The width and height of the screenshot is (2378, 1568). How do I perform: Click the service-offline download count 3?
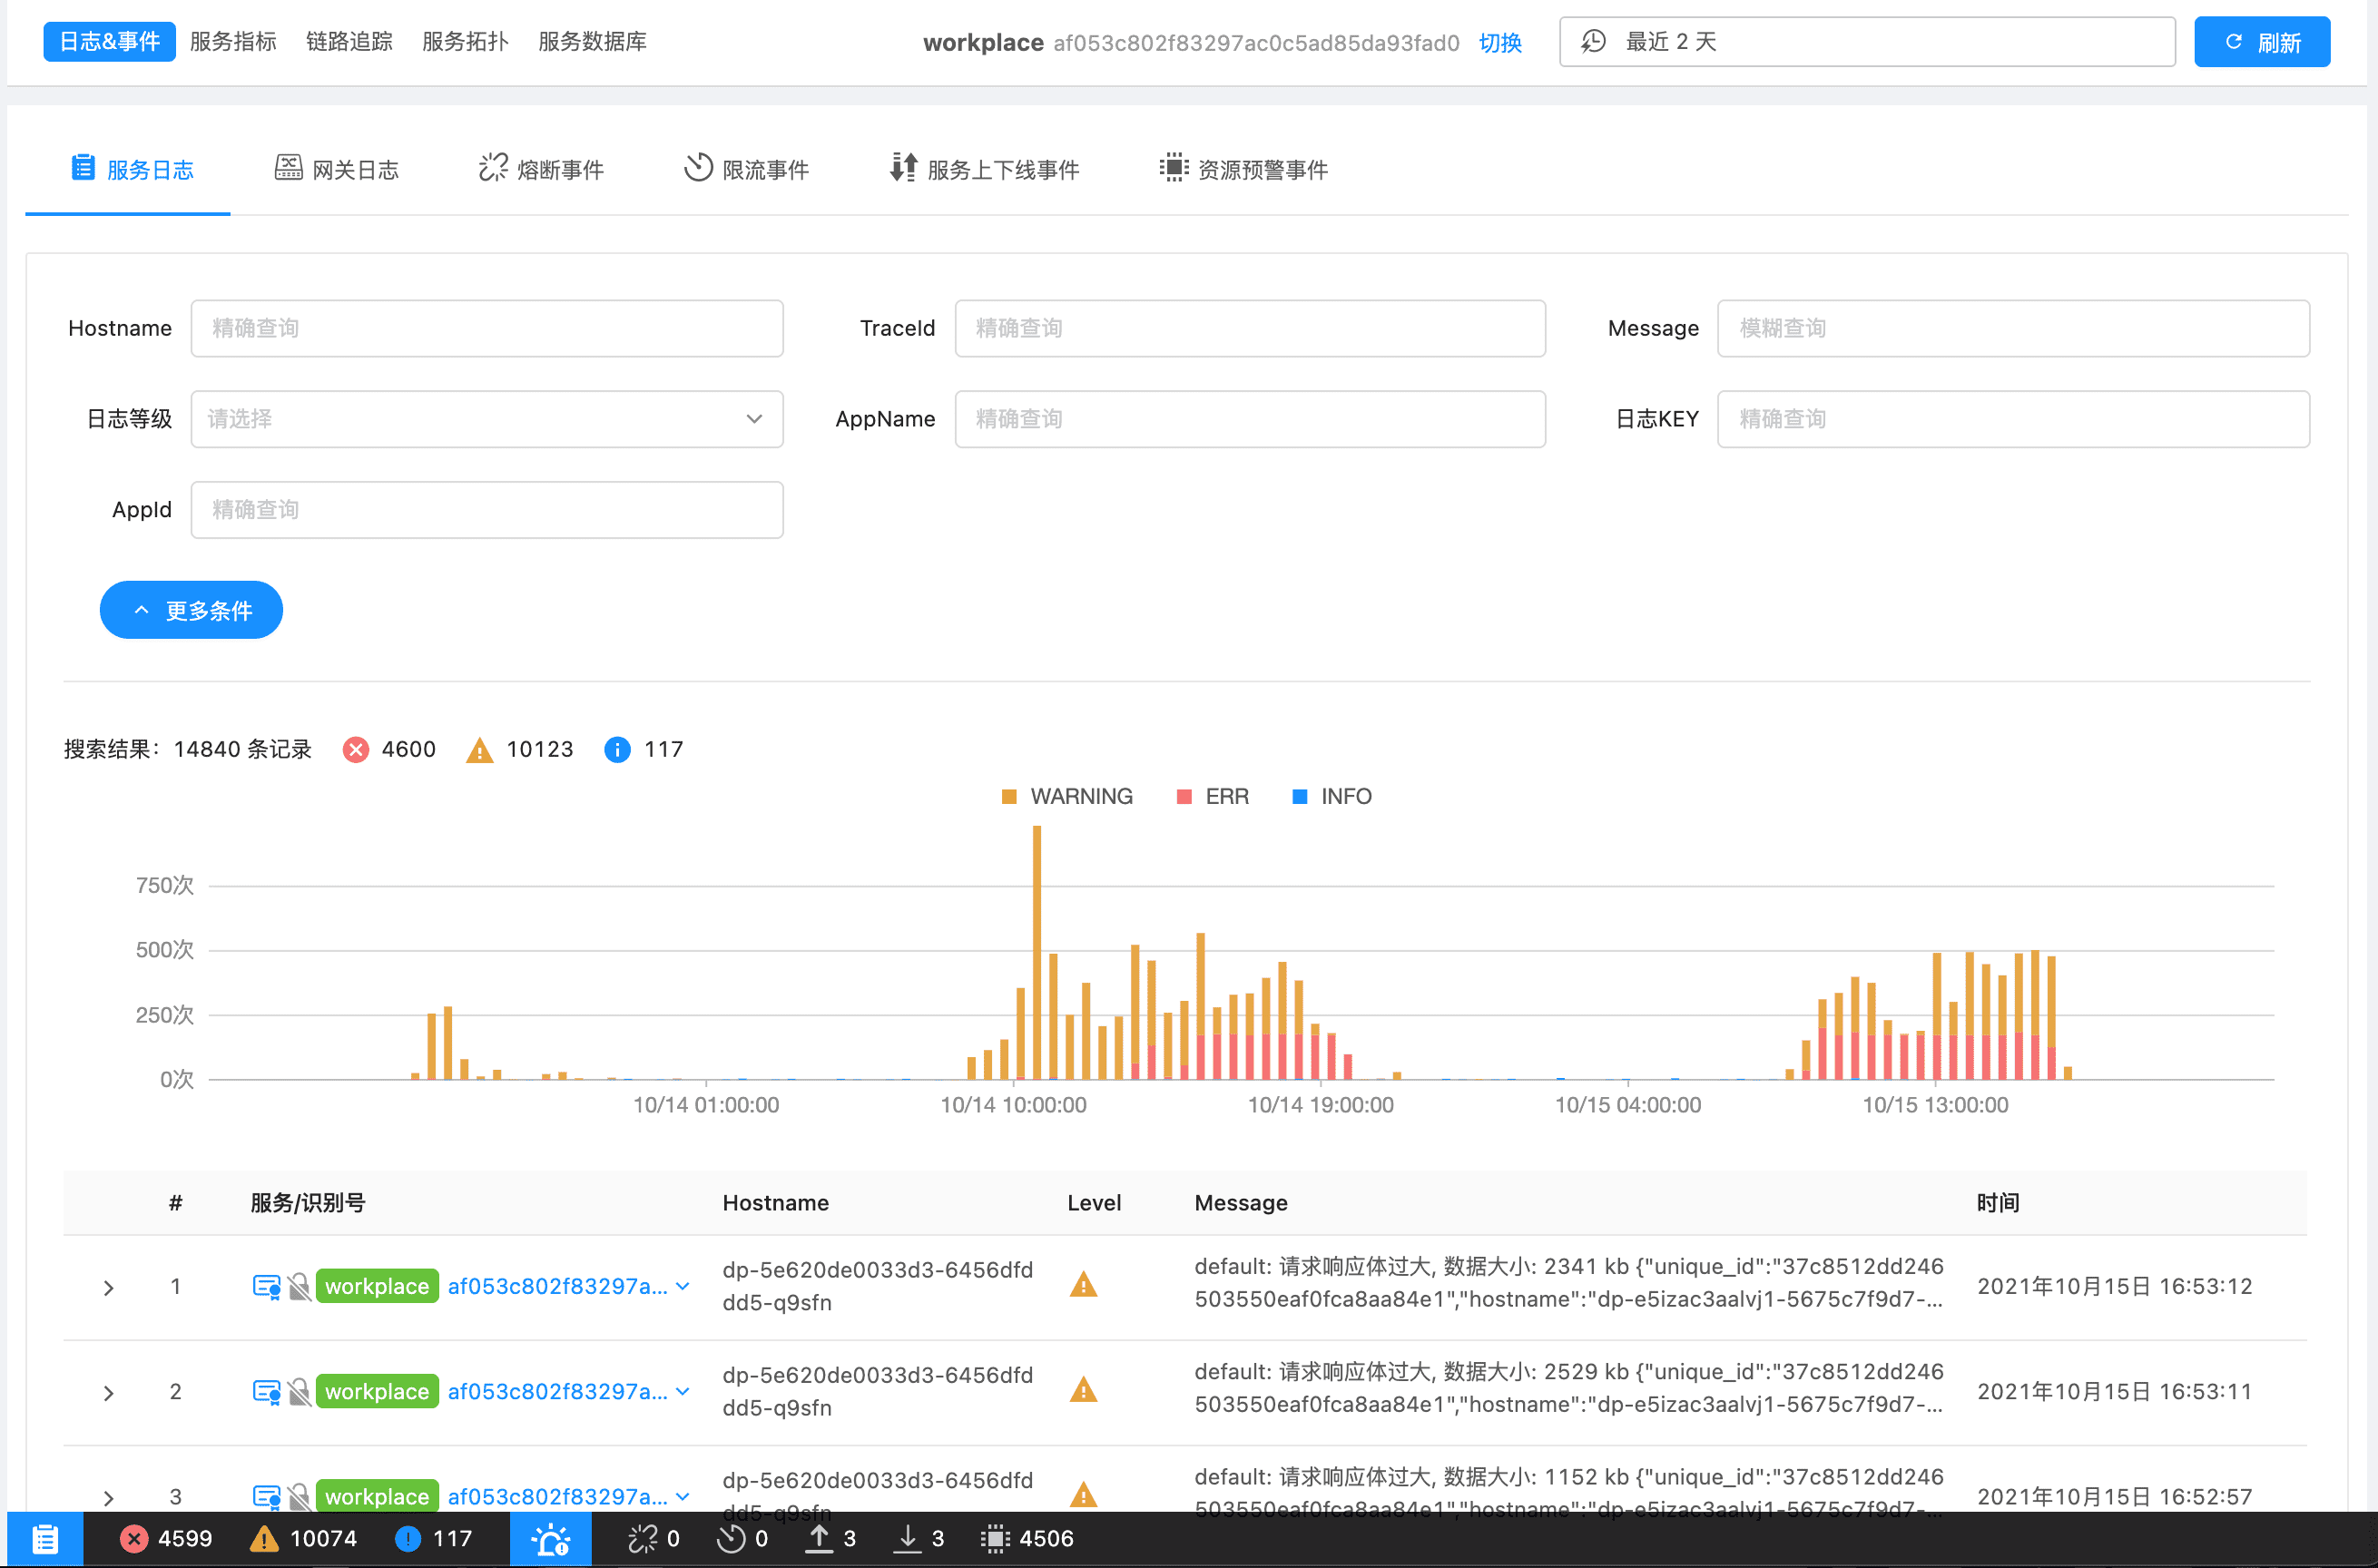[x=919, y=1538]
